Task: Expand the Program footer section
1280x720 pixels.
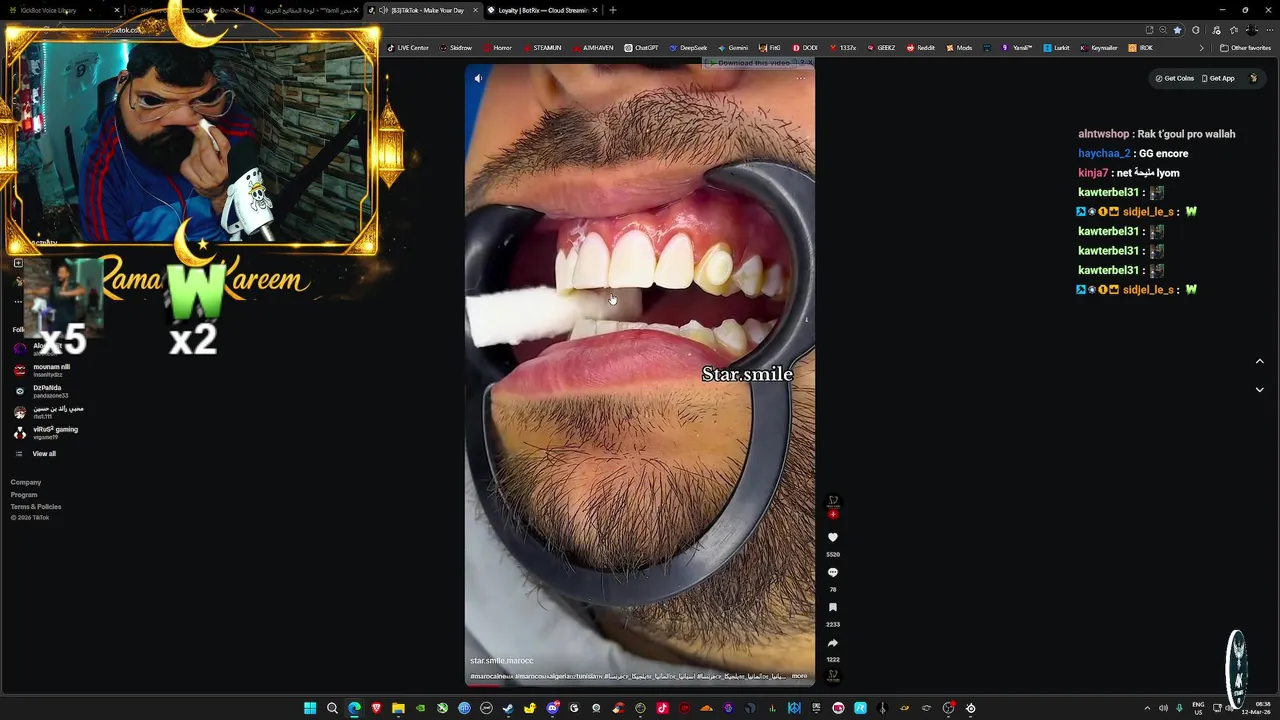Action: (24, 495)
